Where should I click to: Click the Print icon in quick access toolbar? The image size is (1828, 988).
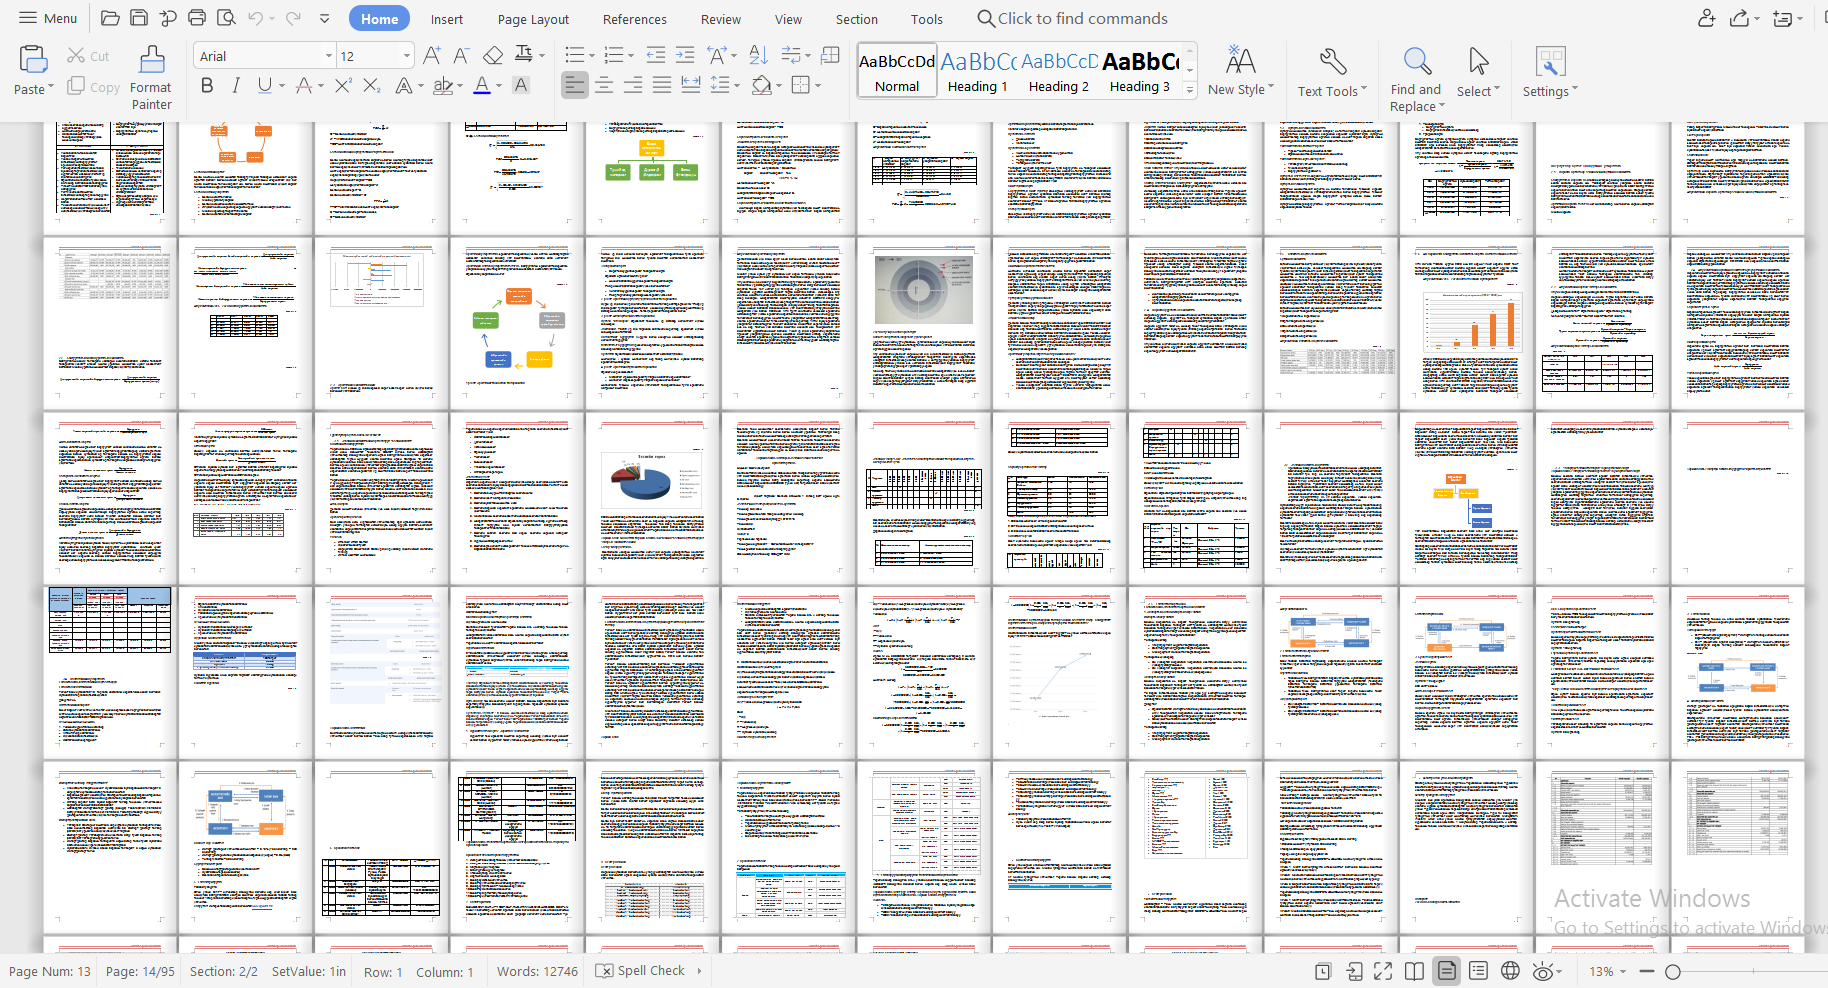tap(197, 18)
